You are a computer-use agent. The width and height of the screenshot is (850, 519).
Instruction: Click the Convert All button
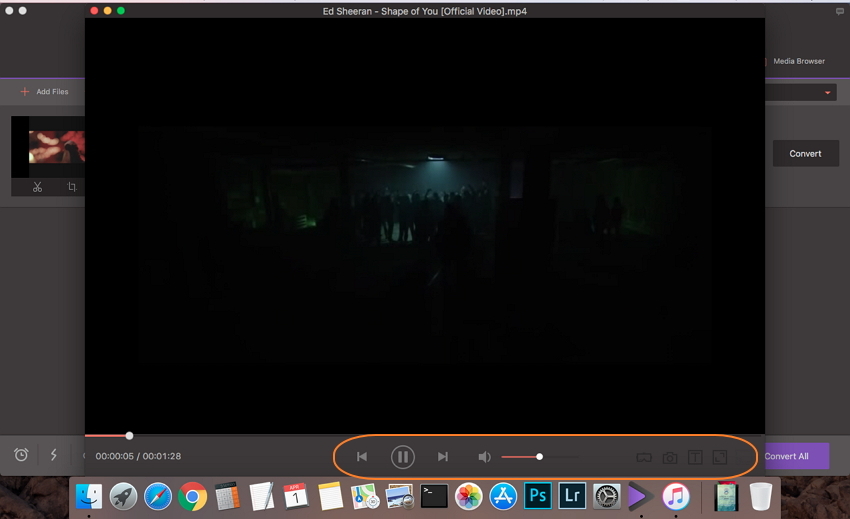click(796, 456)
